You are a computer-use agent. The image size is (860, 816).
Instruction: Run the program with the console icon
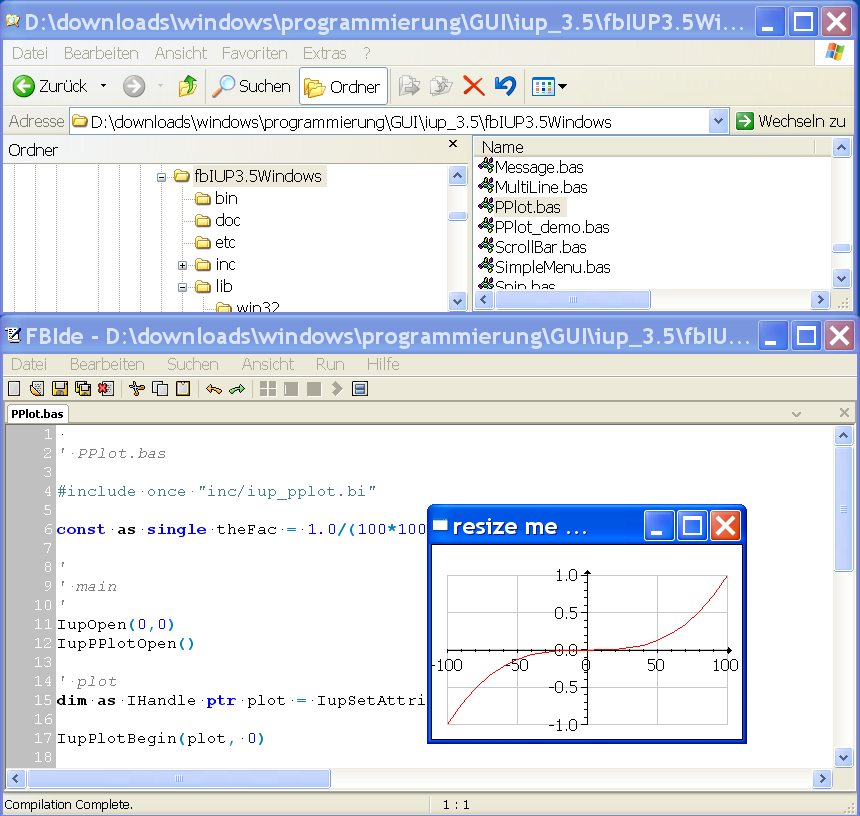(x=361, y=389)
